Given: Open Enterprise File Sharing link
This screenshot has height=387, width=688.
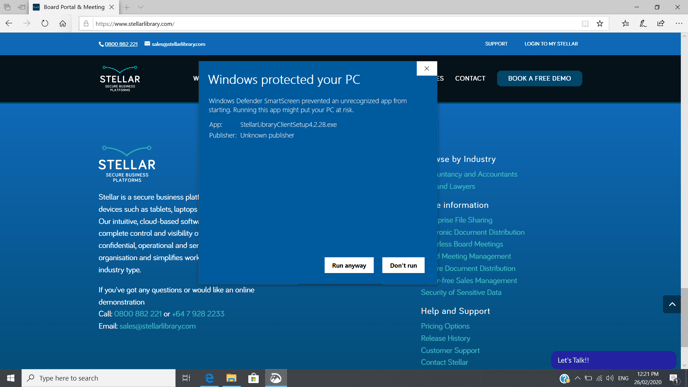Looking at the screenshot, I should 465,220.
